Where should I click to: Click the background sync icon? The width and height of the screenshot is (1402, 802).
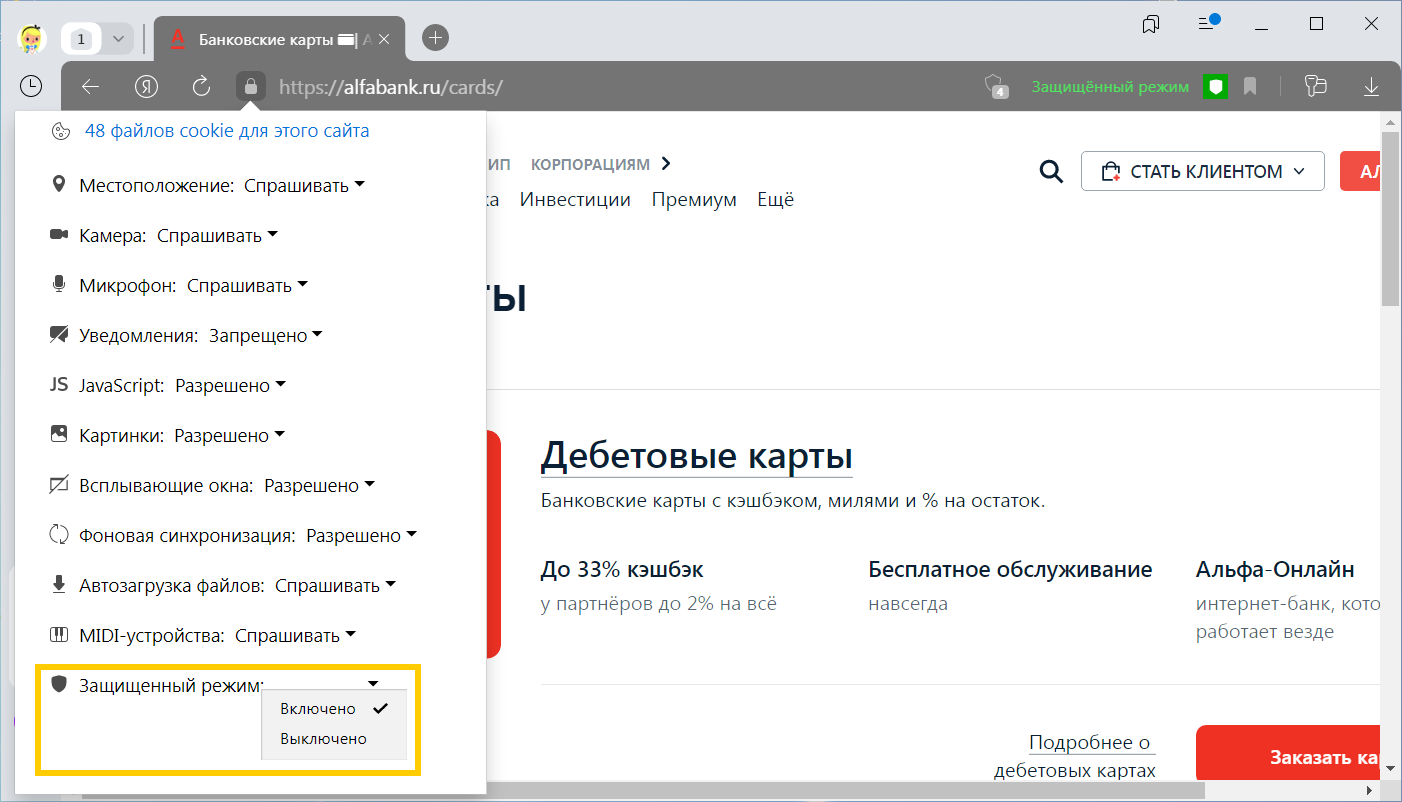[58, 535]
